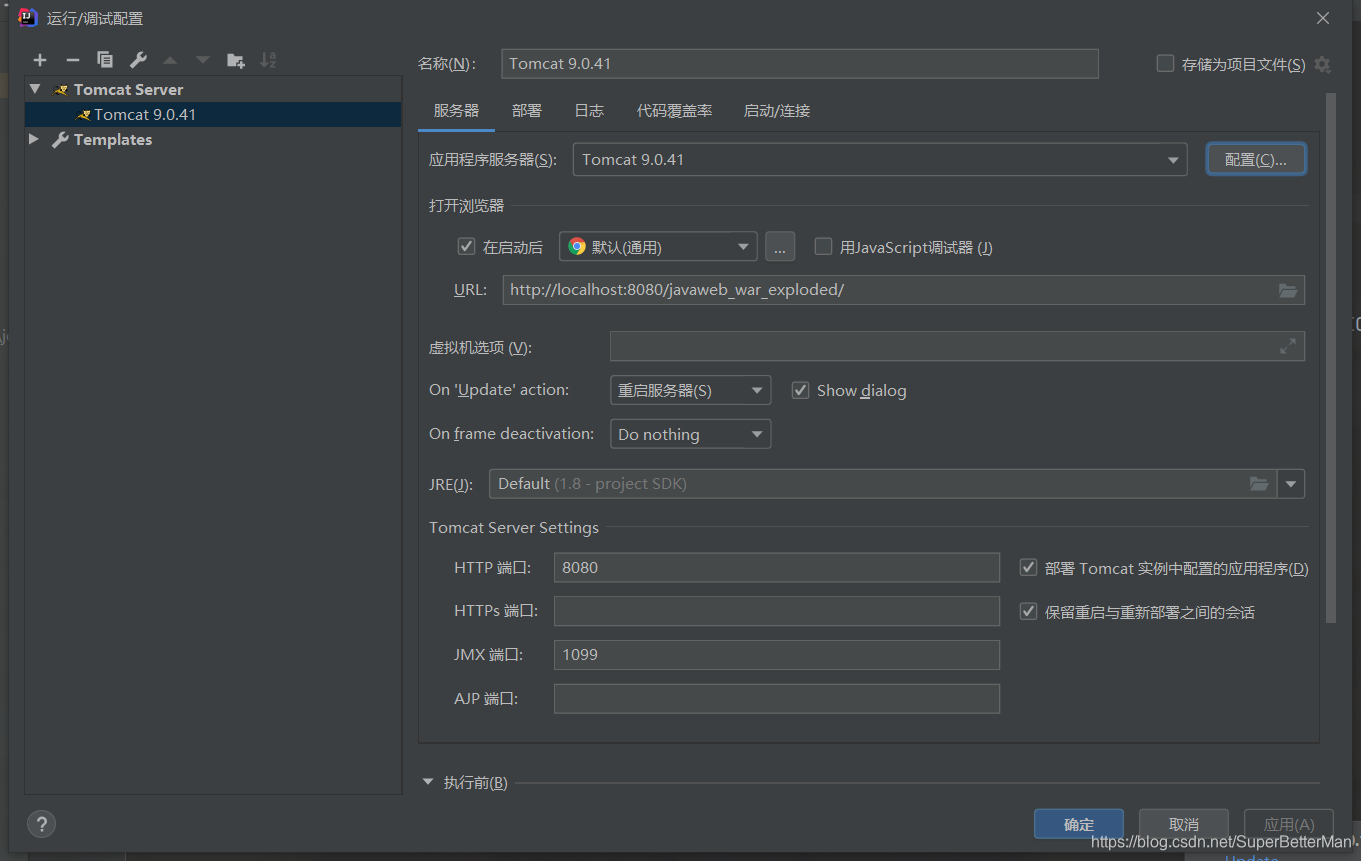Click 取消 button
This screenshot has width=1361, height=861.
click(1184, 824)
